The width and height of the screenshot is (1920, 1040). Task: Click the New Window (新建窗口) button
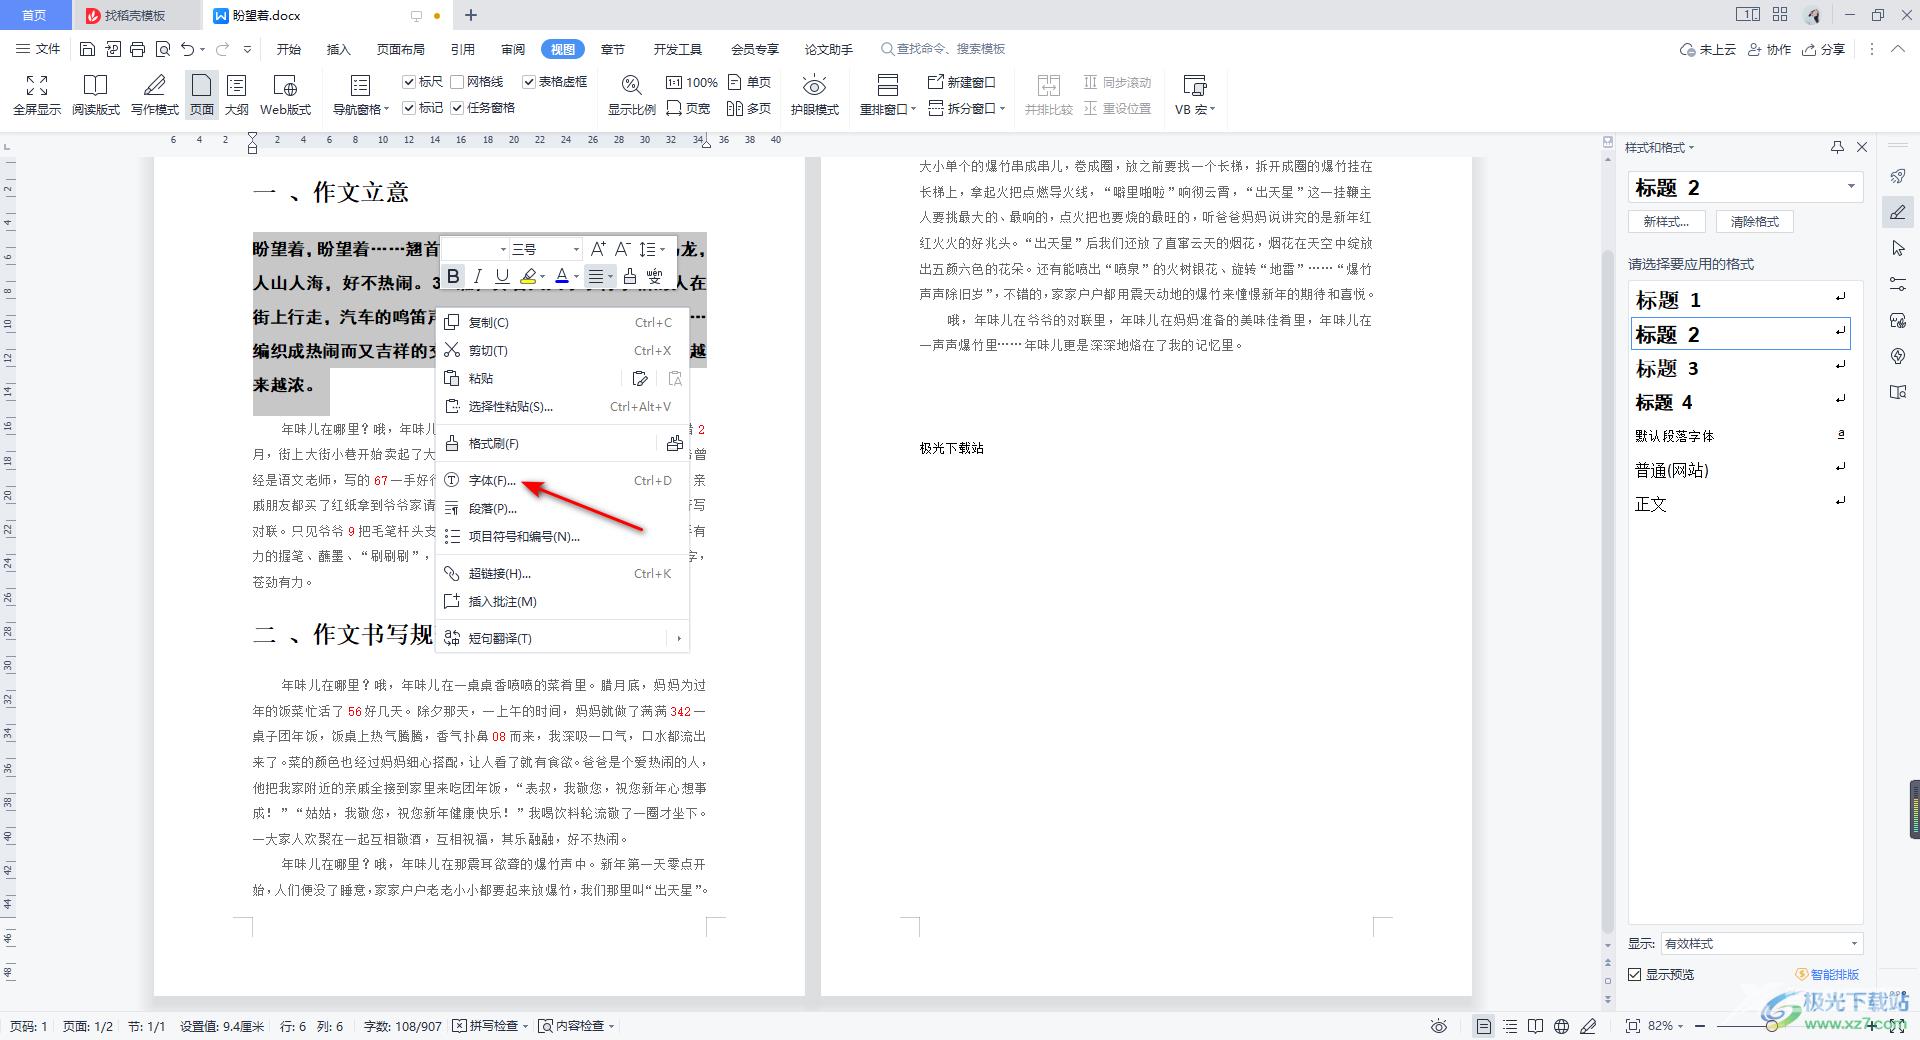(962, 82)
